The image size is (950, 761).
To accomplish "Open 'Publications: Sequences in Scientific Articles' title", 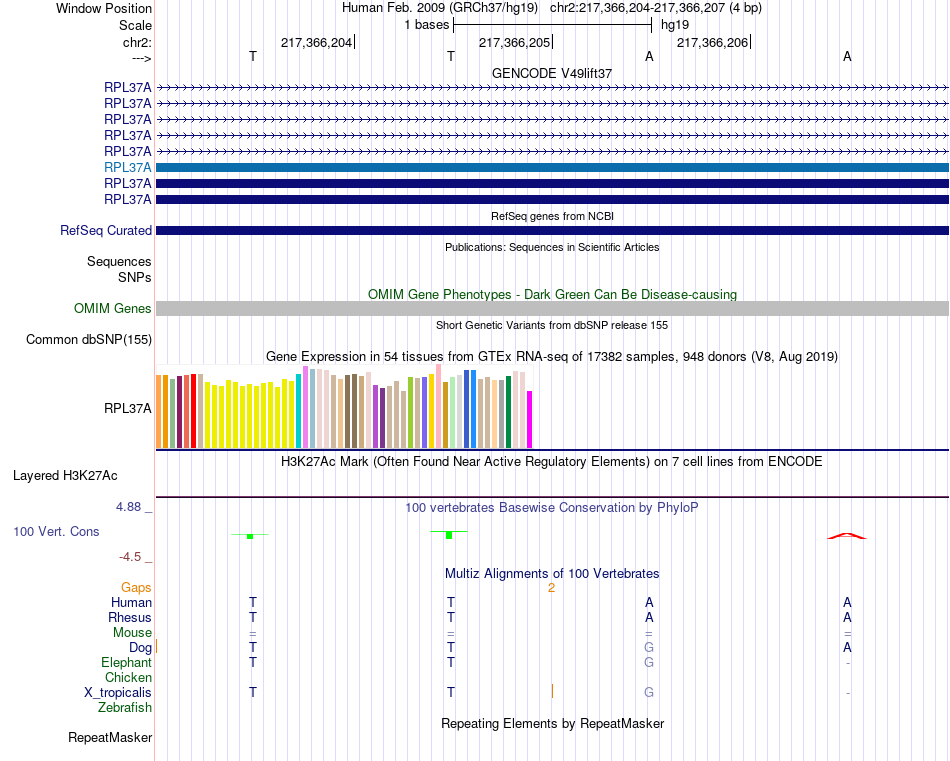I will (x=552, y=247).
